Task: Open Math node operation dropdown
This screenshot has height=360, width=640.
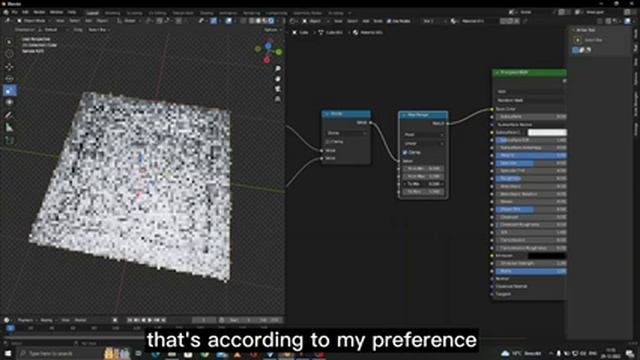Action: (346, 133)
